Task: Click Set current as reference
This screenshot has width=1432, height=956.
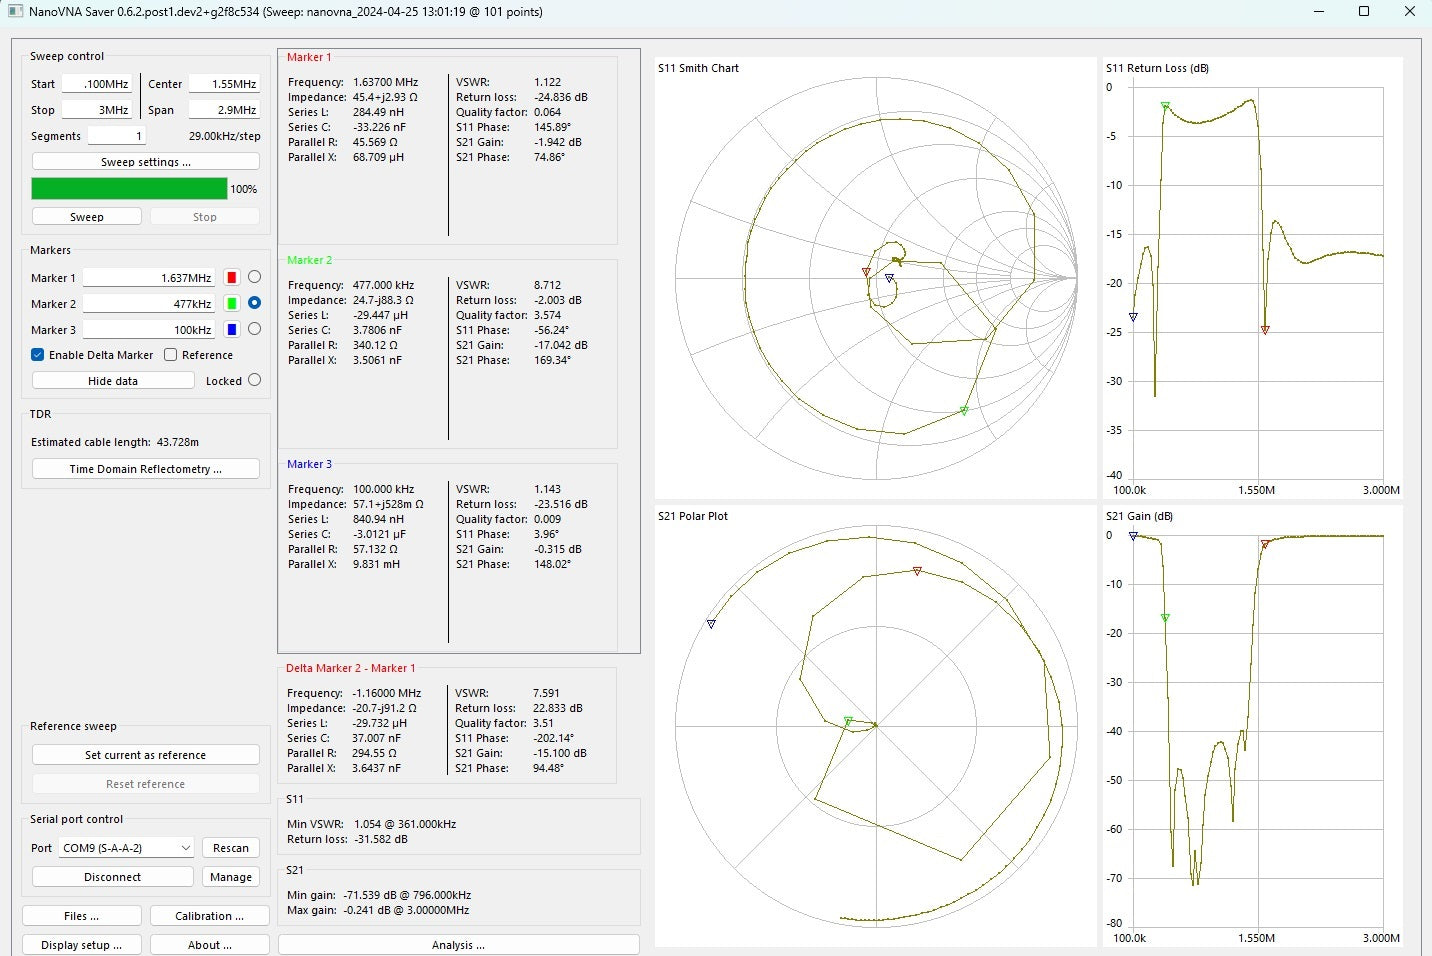Action: (145, 755)
